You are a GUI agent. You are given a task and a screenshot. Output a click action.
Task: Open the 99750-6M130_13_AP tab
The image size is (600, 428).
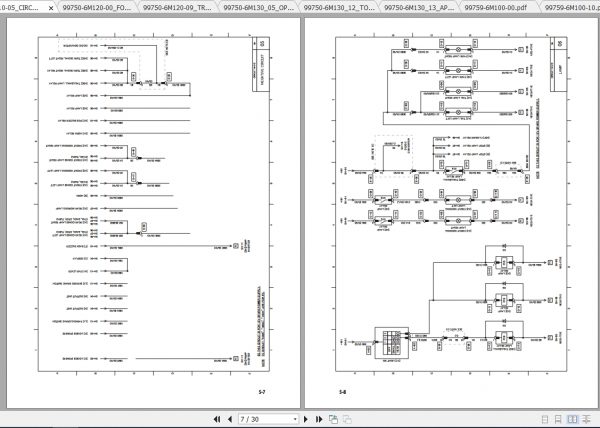coord(419,8)
